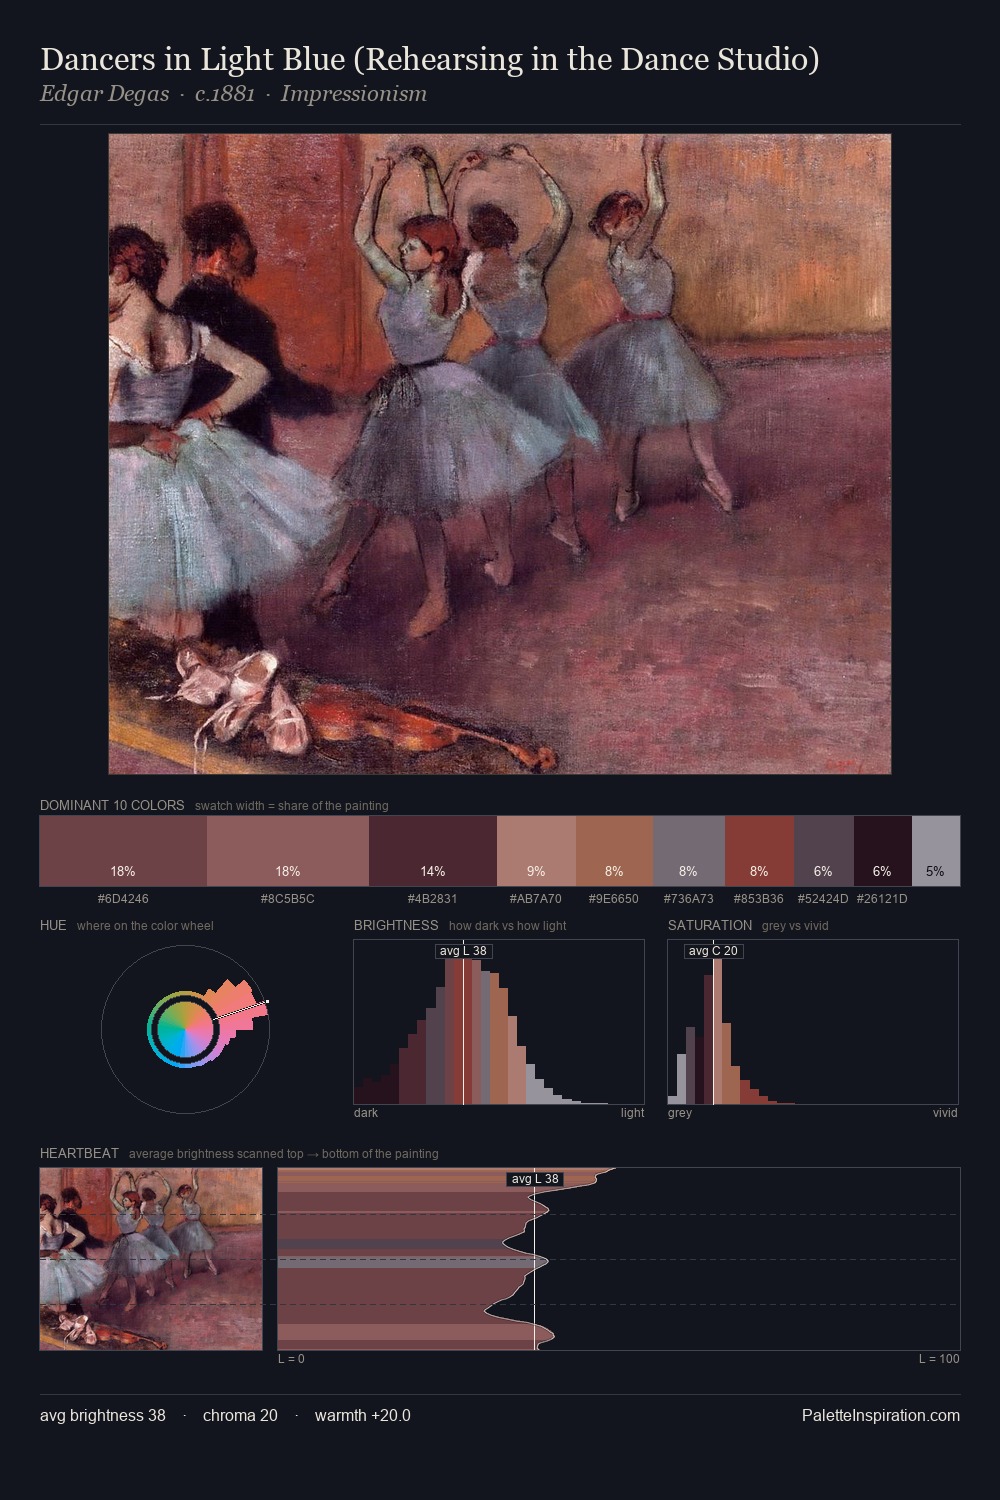Click the 'avg L 38' marker in brightness chart
This screenshot has width=1000, height=1500.
click(x=464, y=951)
